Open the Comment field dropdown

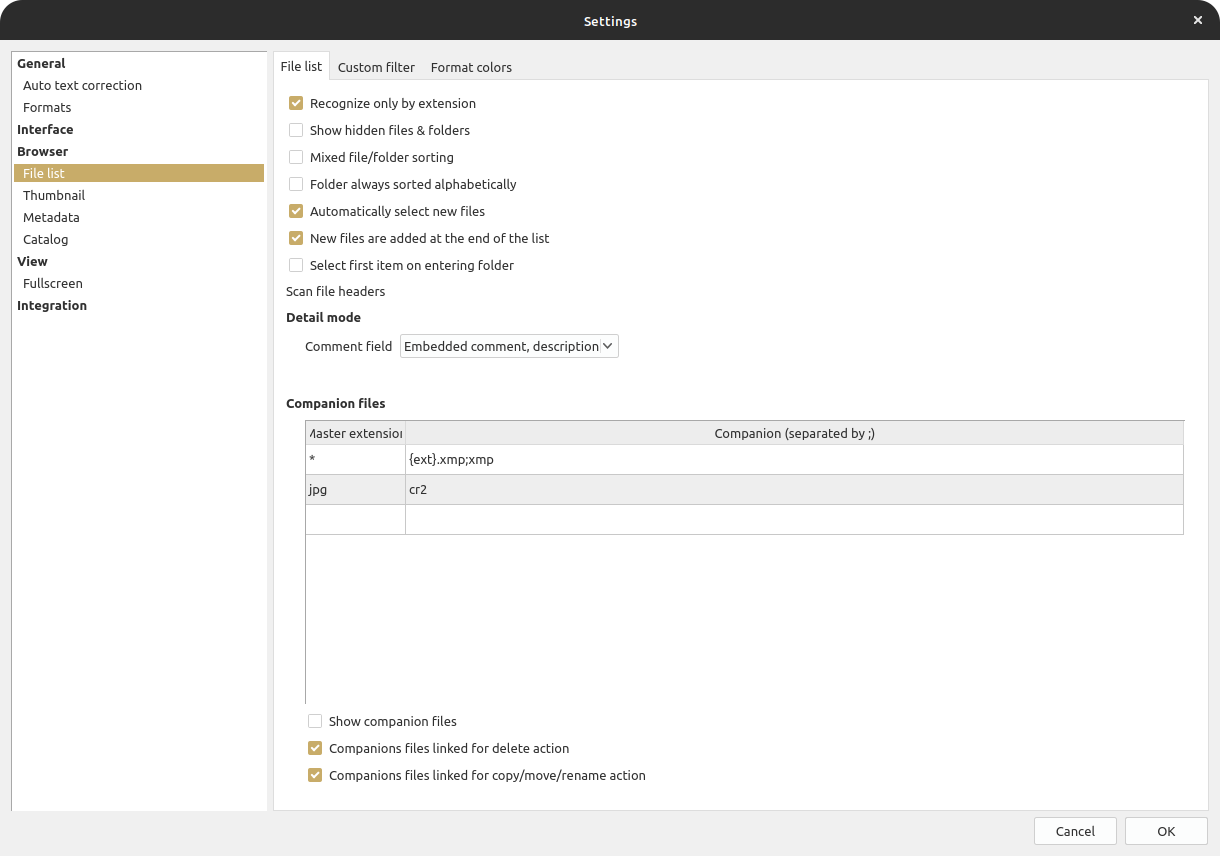click(x=509, y=346)
